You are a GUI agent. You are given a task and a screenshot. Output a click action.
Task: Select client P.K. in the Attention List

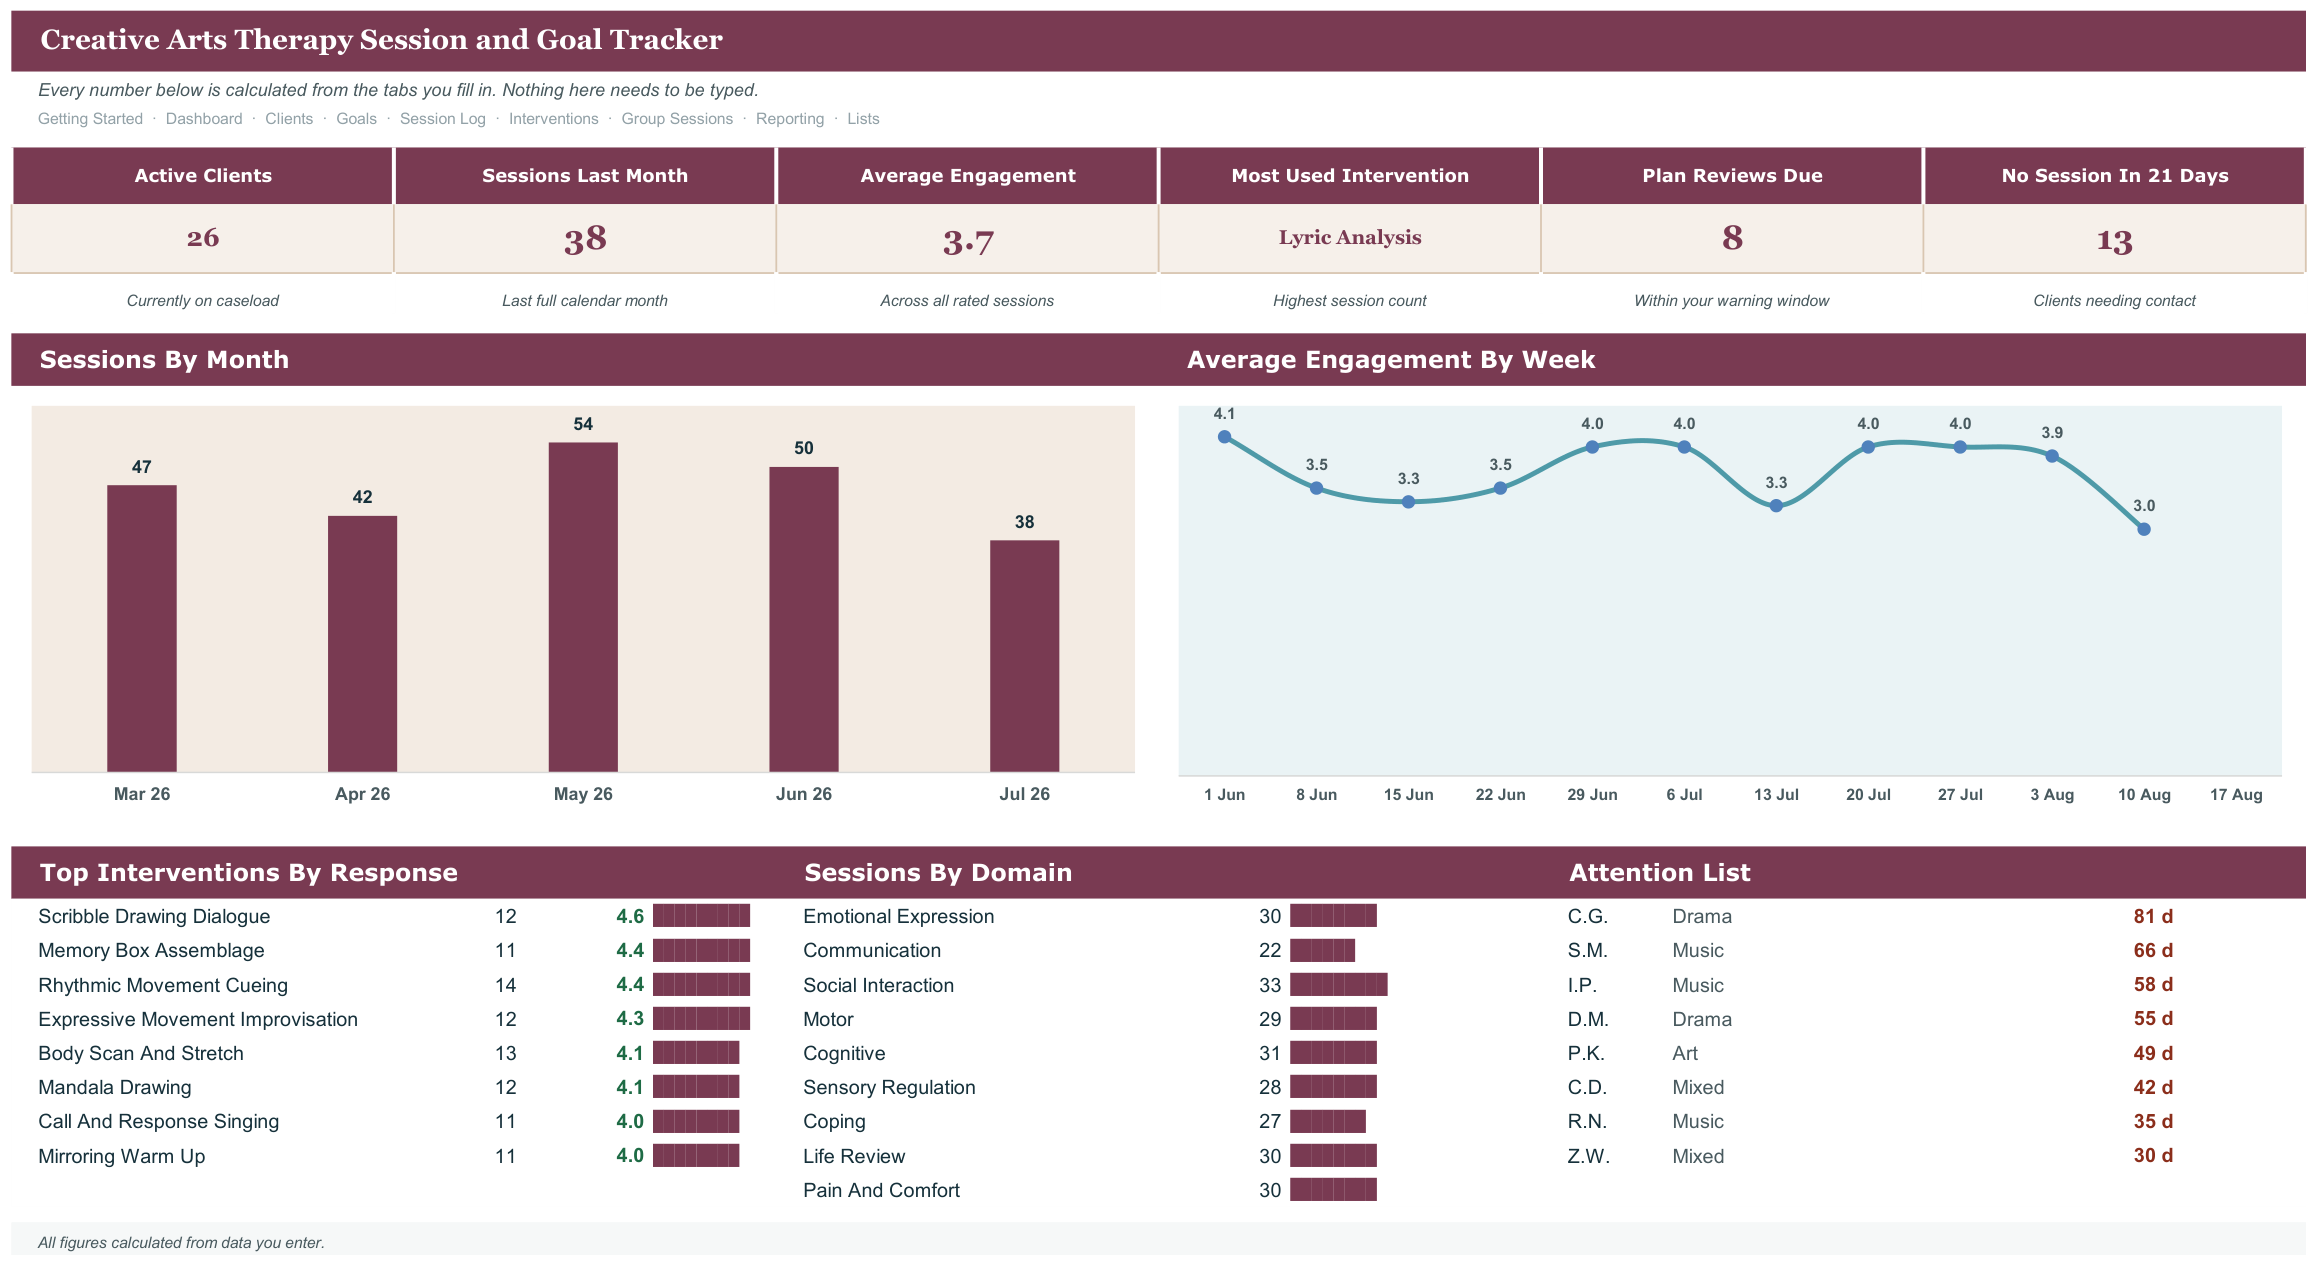tap(1586, 1053)
